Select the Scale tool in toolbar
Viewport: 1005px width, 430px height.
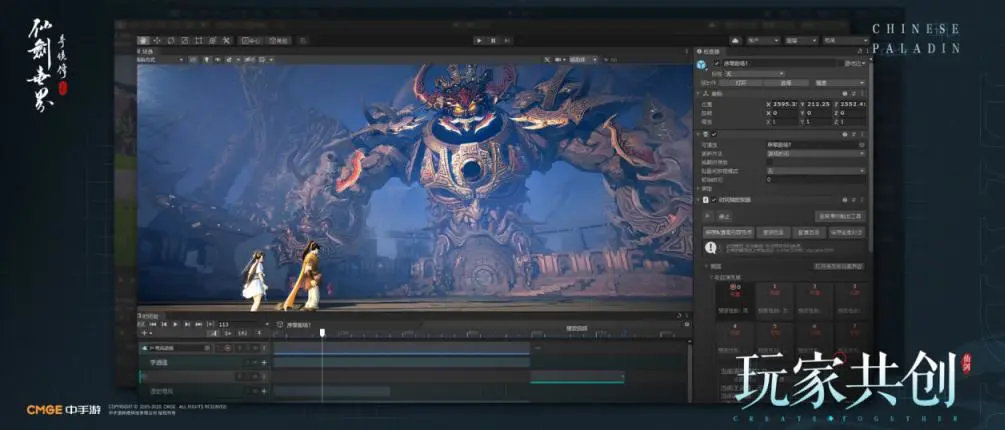click(x=184, y=40)
